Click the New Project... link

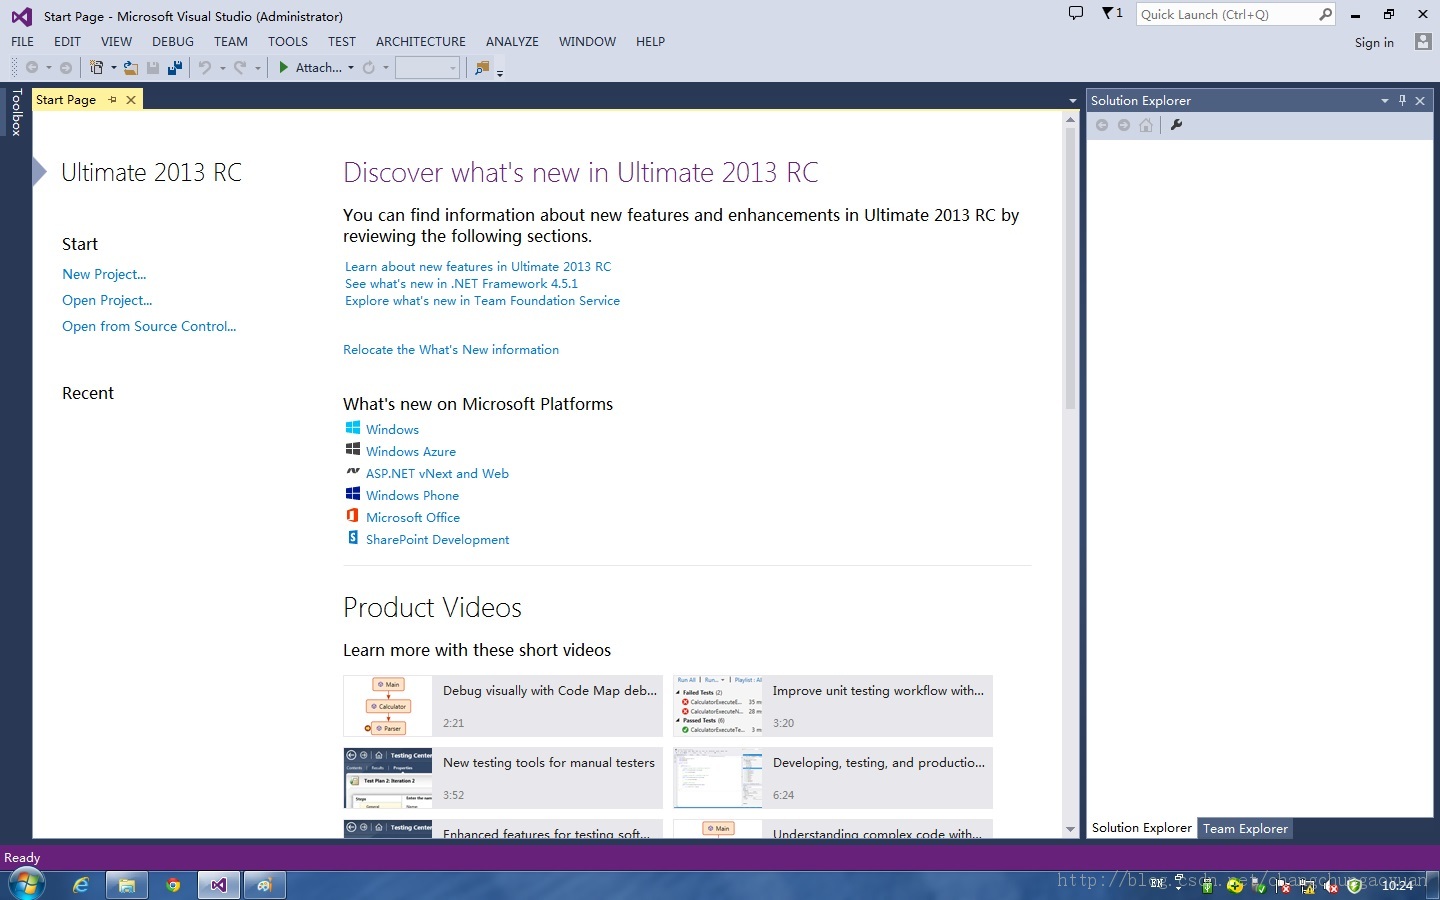point(104,274)
